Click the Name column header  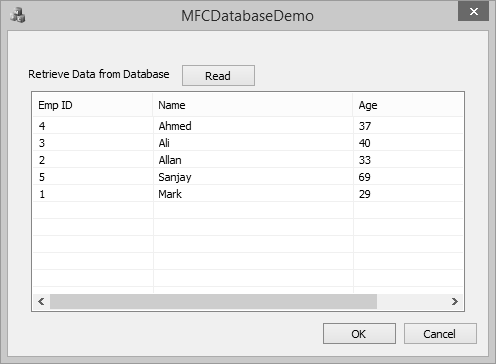tap(253, 105)
